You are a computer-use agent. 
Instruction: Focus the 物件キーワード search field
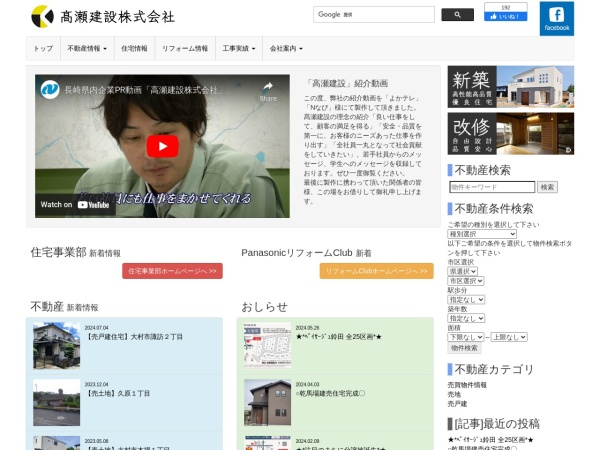(492, 187)
